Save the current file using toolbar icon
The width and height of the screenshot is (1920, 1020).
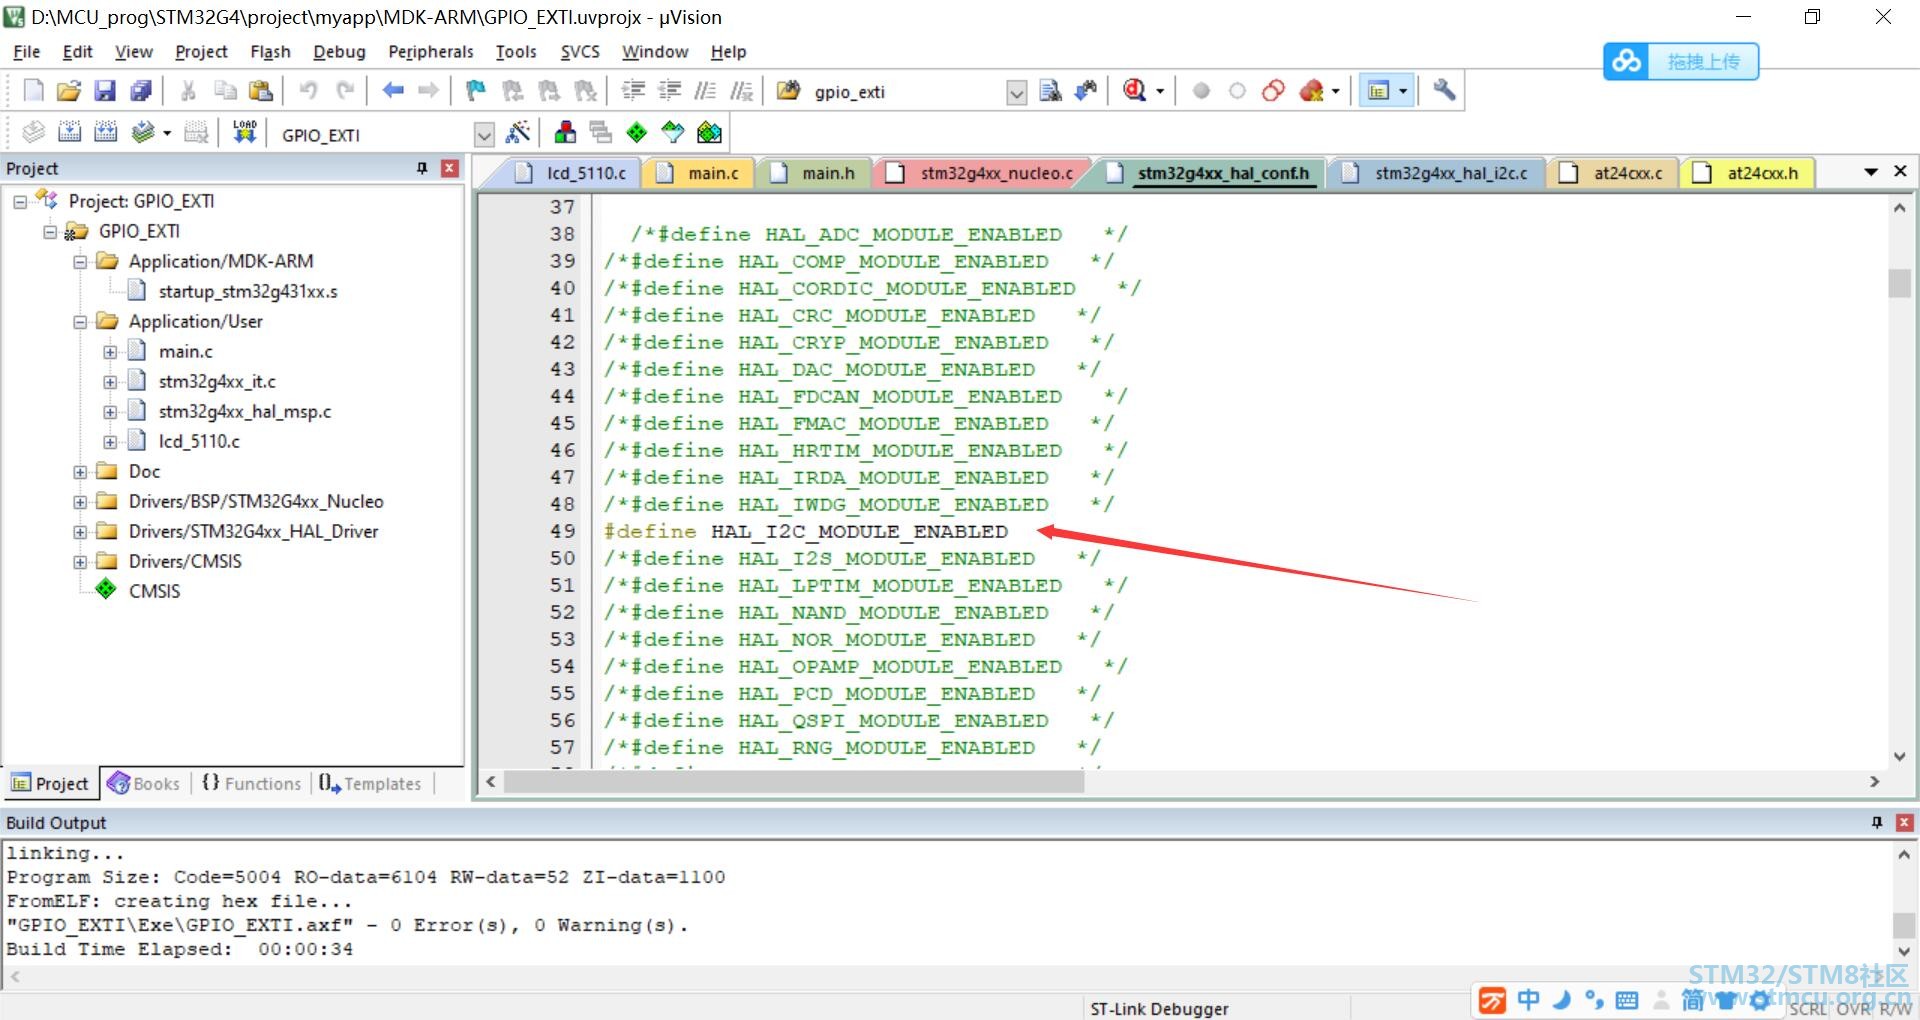105,91
